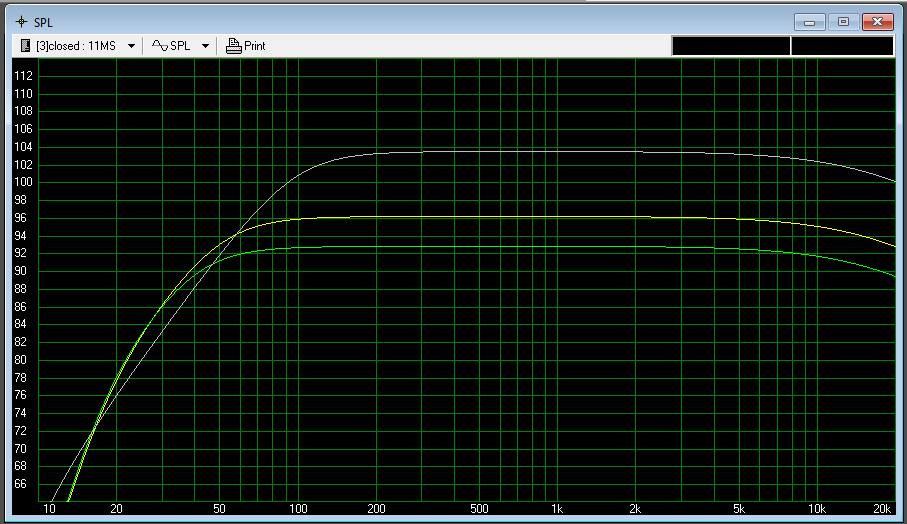Click the Print button

[246, 46]
